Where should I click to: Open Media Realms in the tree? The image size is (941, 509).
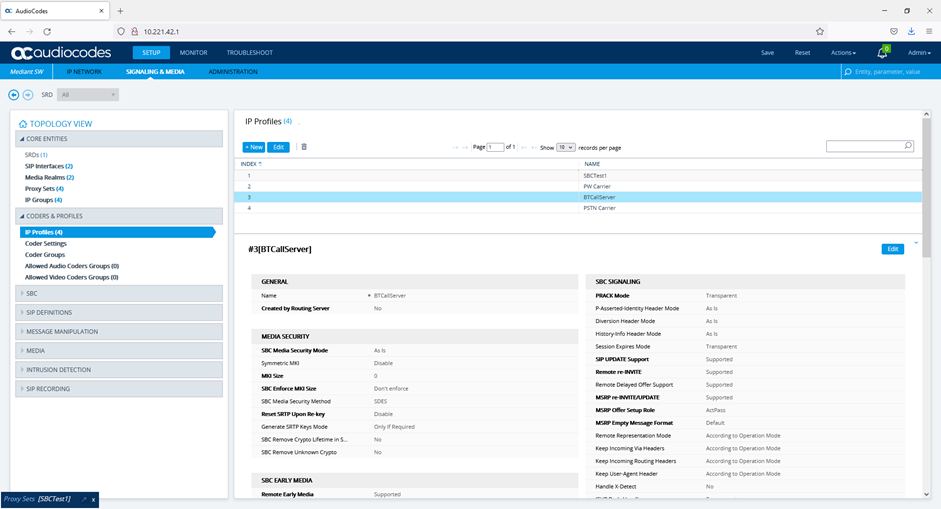click(x=49, y=178)
